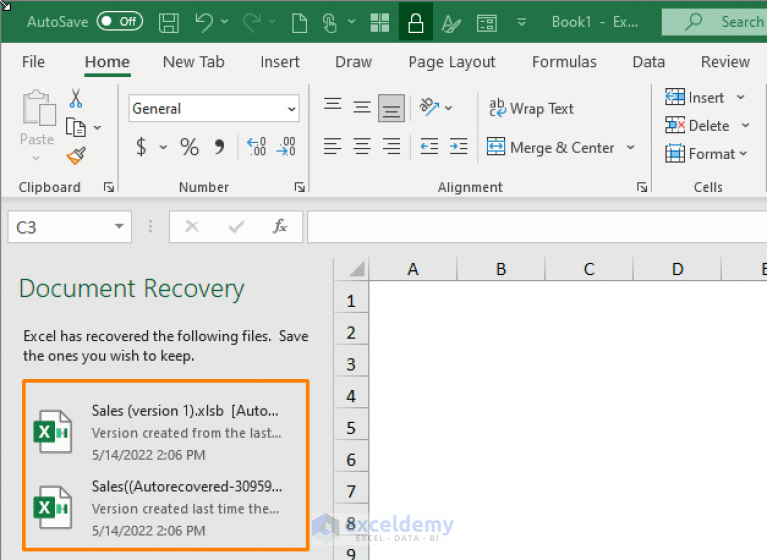Click the Copy icon

coord(76,128)
